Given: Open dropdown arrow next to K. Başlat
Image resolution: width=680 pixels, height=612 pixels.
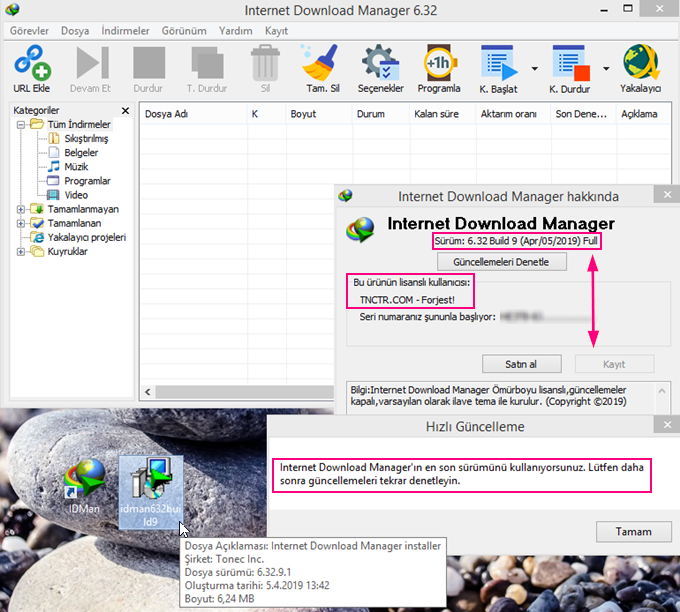Looking at the screenshot, I should tap(535, 69).
